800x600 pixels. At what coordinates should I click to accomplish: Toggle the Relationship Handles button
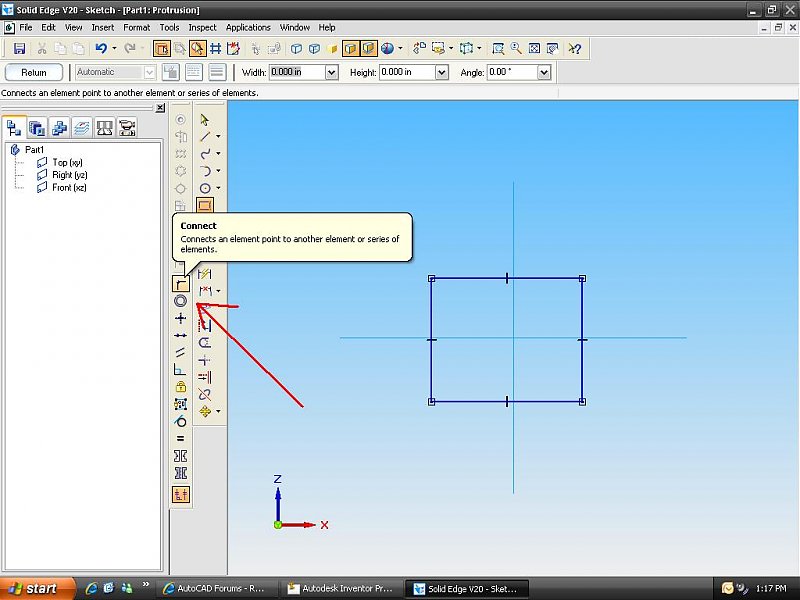point(181,494)
